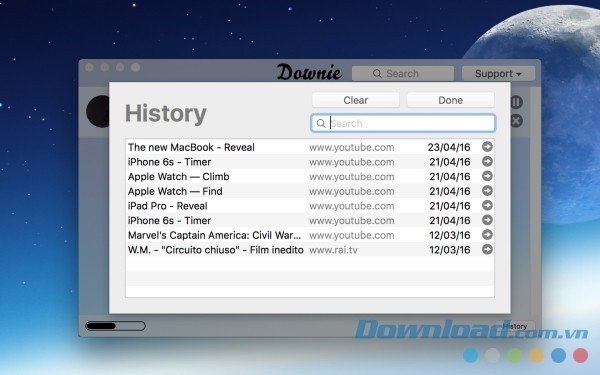Select Apple Watch — Climb entry

click(x=310, y=176)
